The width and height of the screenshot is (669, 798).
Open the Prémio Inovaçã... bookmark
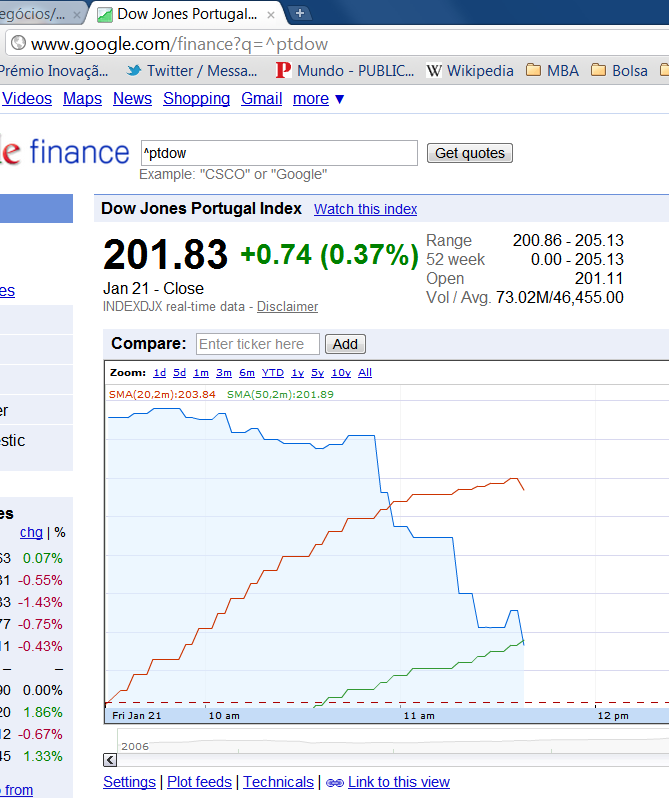53,70
